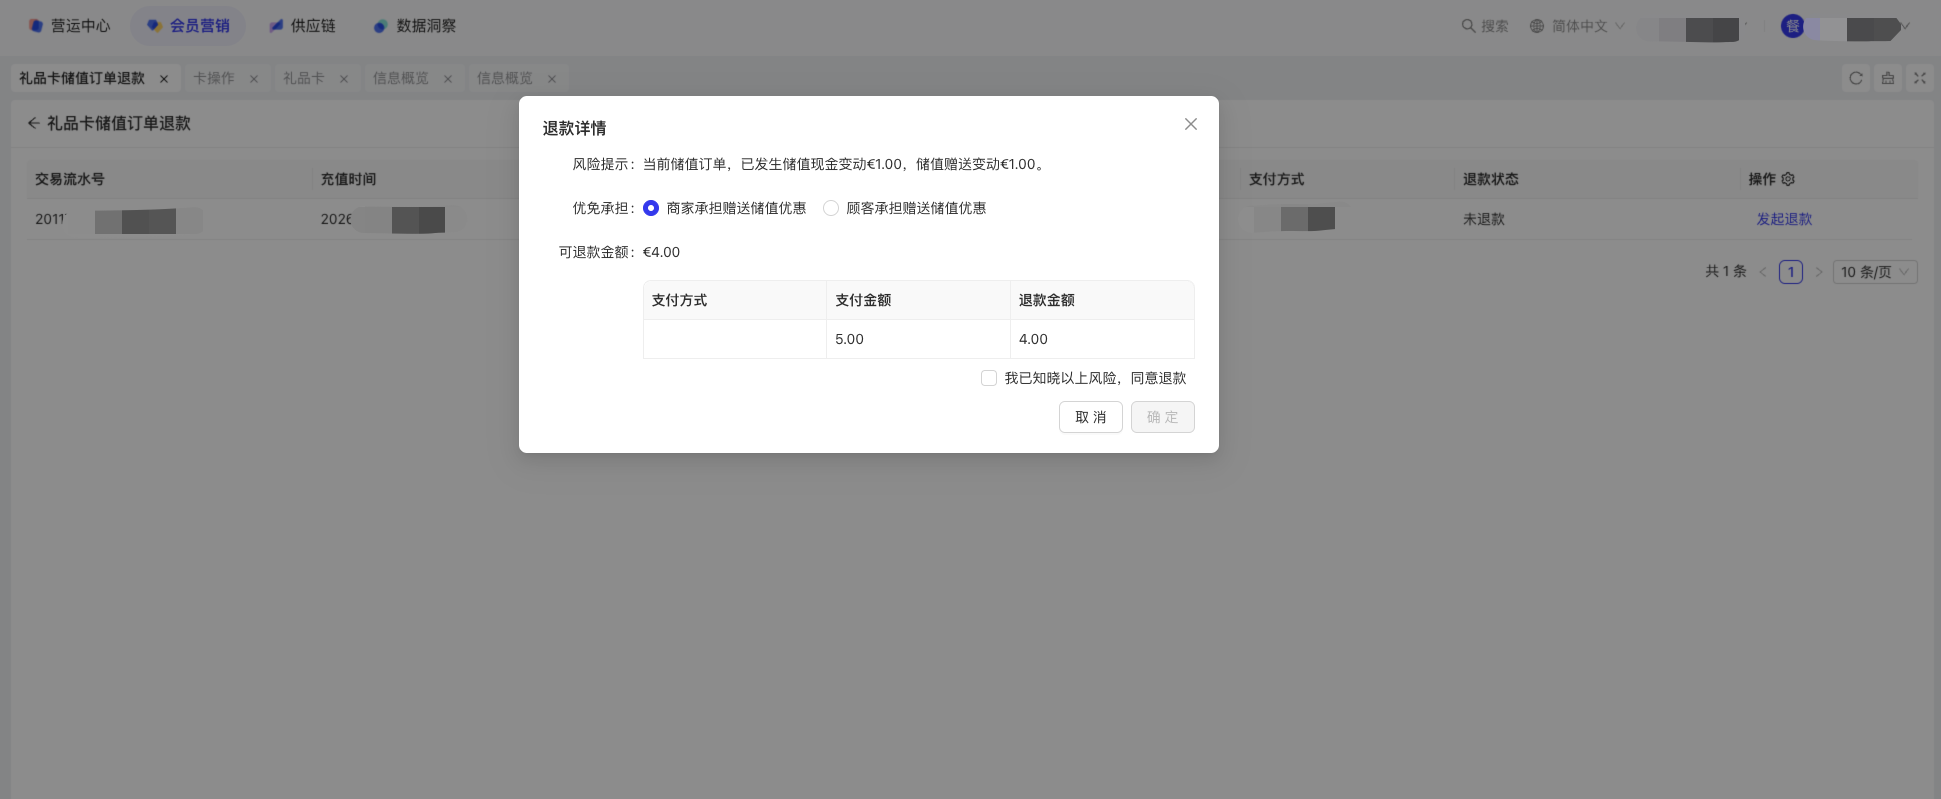Select 商家承担赠送储值优惠 radio option
This screenshot has width=1941, height=799.
click(651, 208)
